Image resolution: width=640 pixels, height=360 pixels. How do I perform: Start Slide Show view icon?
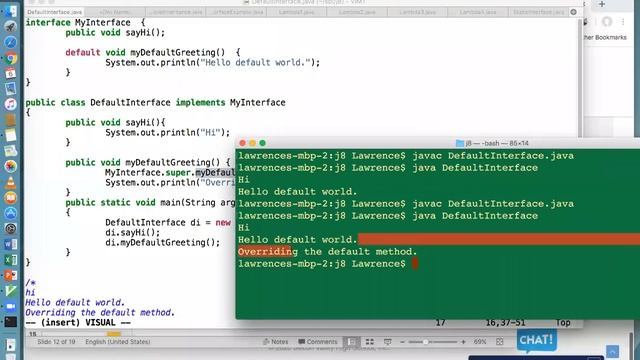pyautogui.click(x=387, y=342)
